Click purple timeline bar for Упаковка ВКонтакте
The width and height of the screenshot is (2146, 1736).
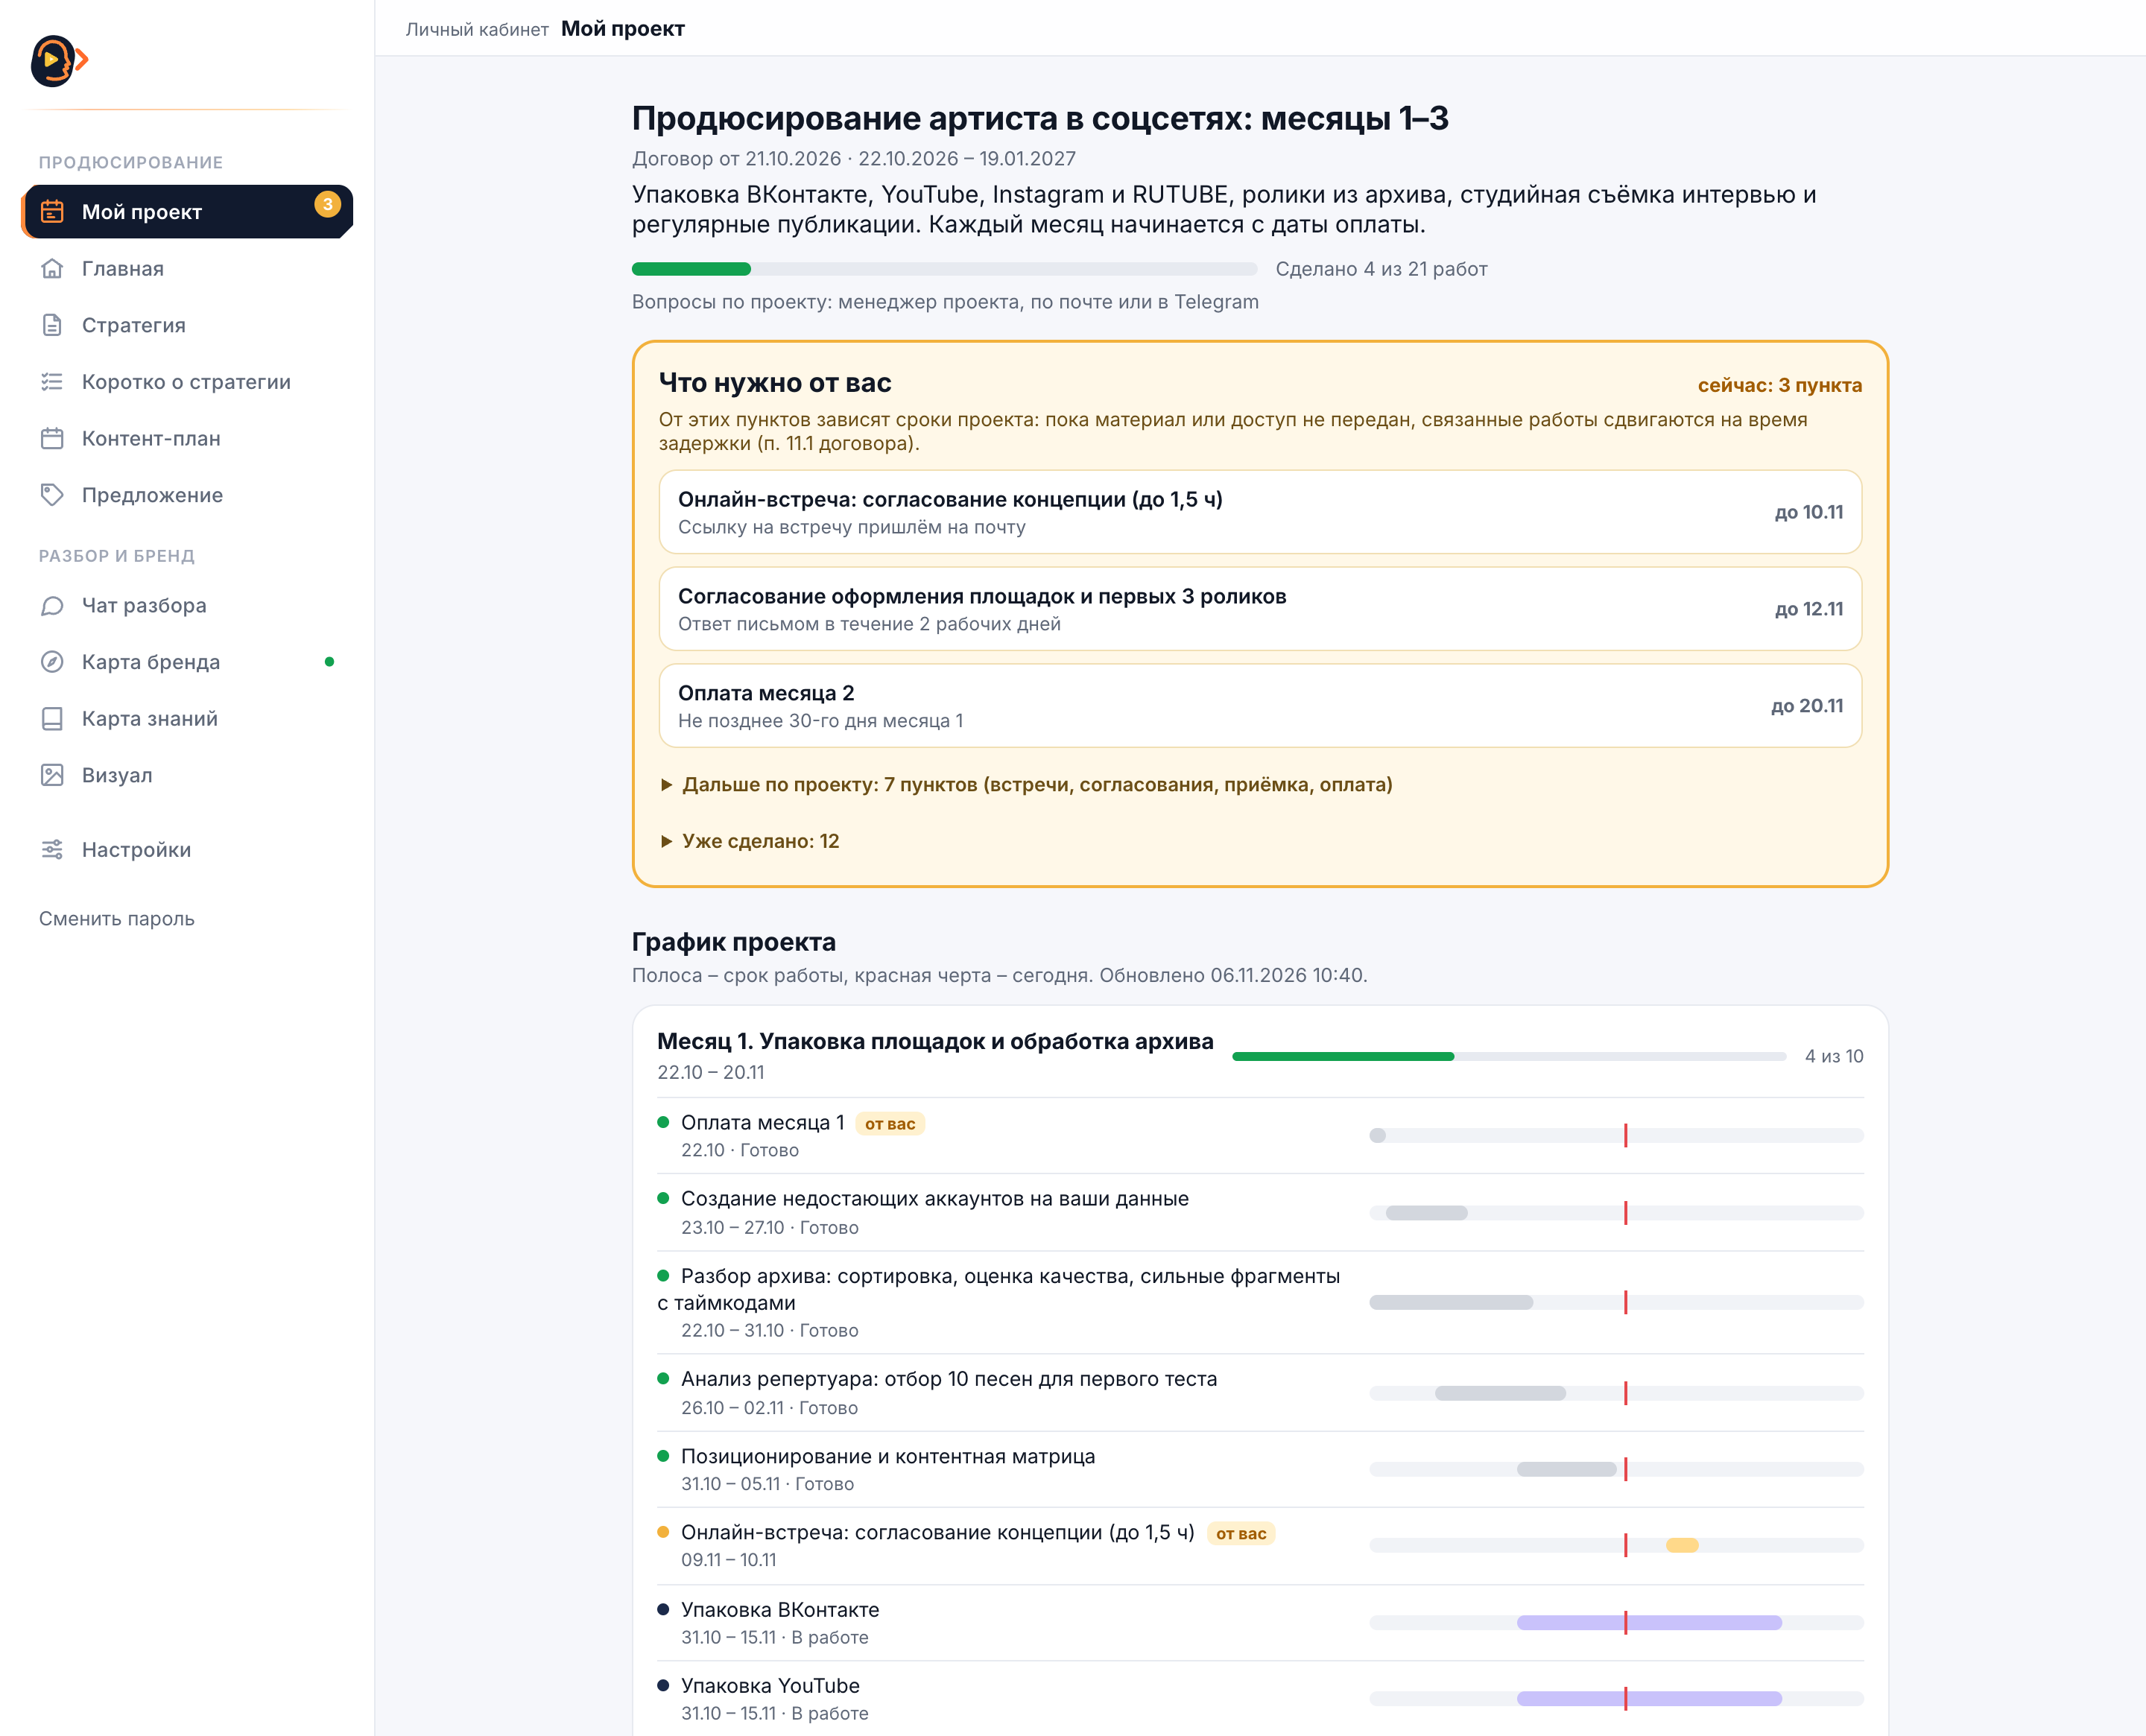1649,1622
